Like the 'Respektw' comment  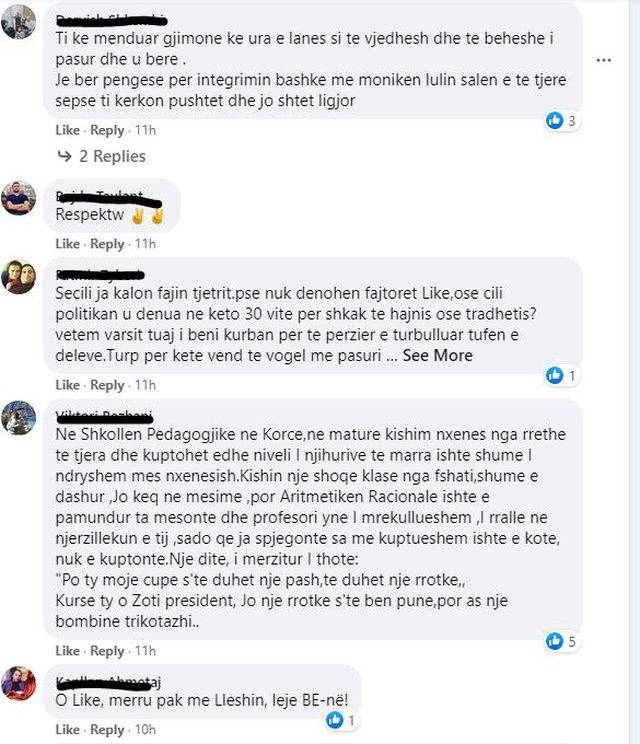point(67,244)
